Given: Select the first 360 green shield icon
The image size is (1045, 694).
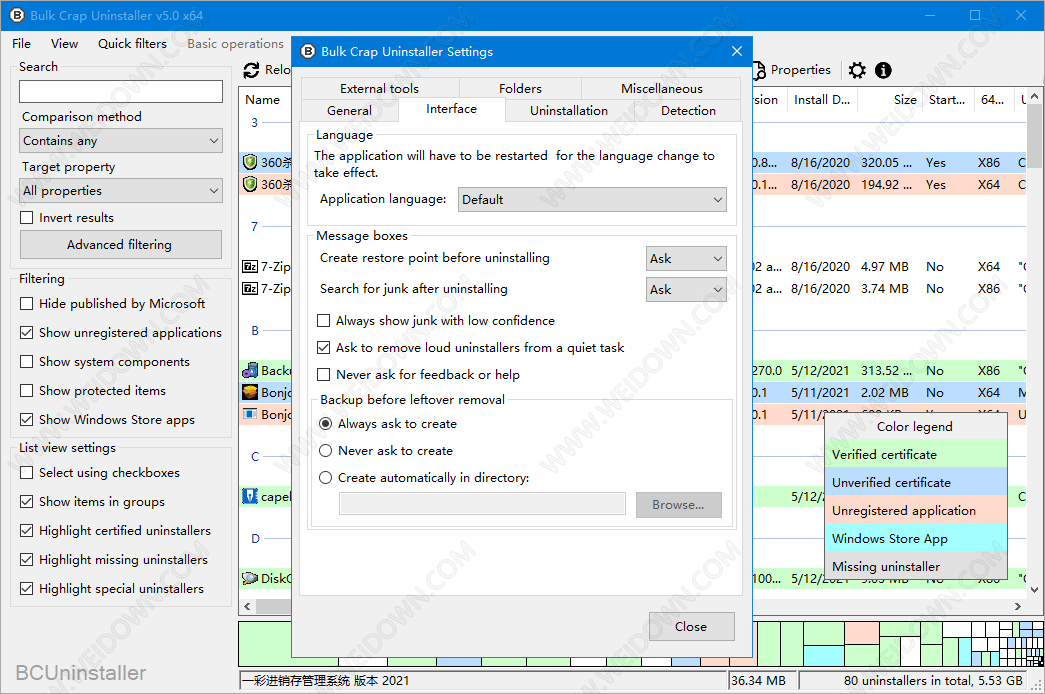Looking at the screenshot, I should coord(250,162).
